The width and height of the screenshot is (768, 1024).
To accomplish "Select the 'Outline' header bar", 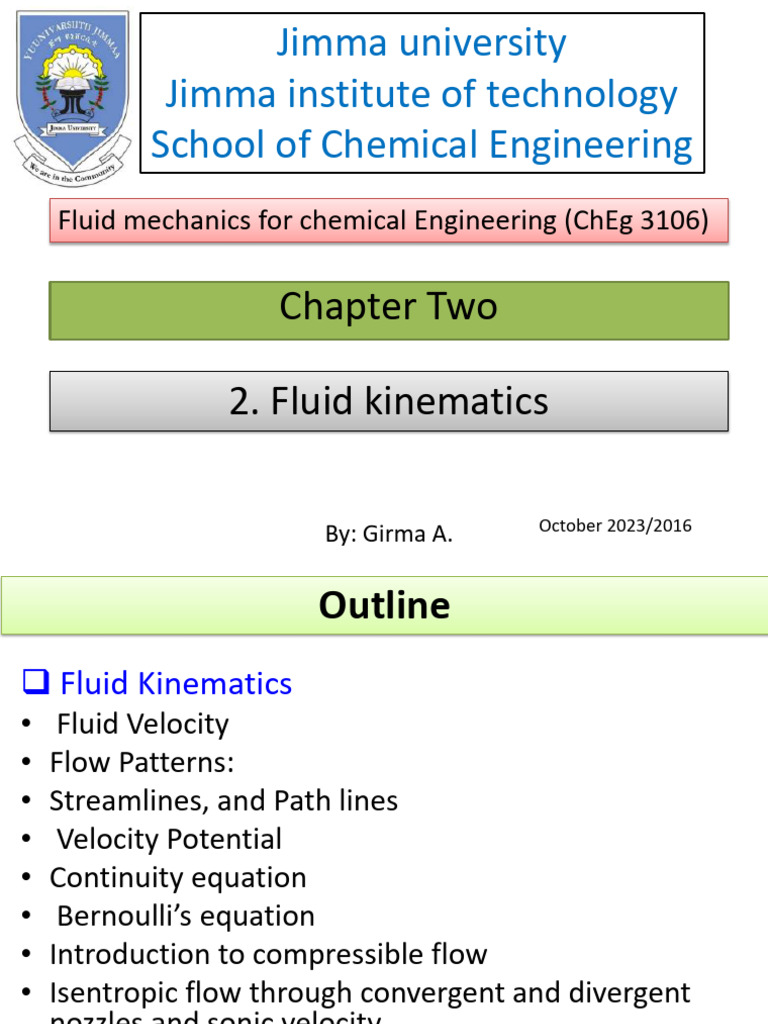I will (x=384, y=605).
